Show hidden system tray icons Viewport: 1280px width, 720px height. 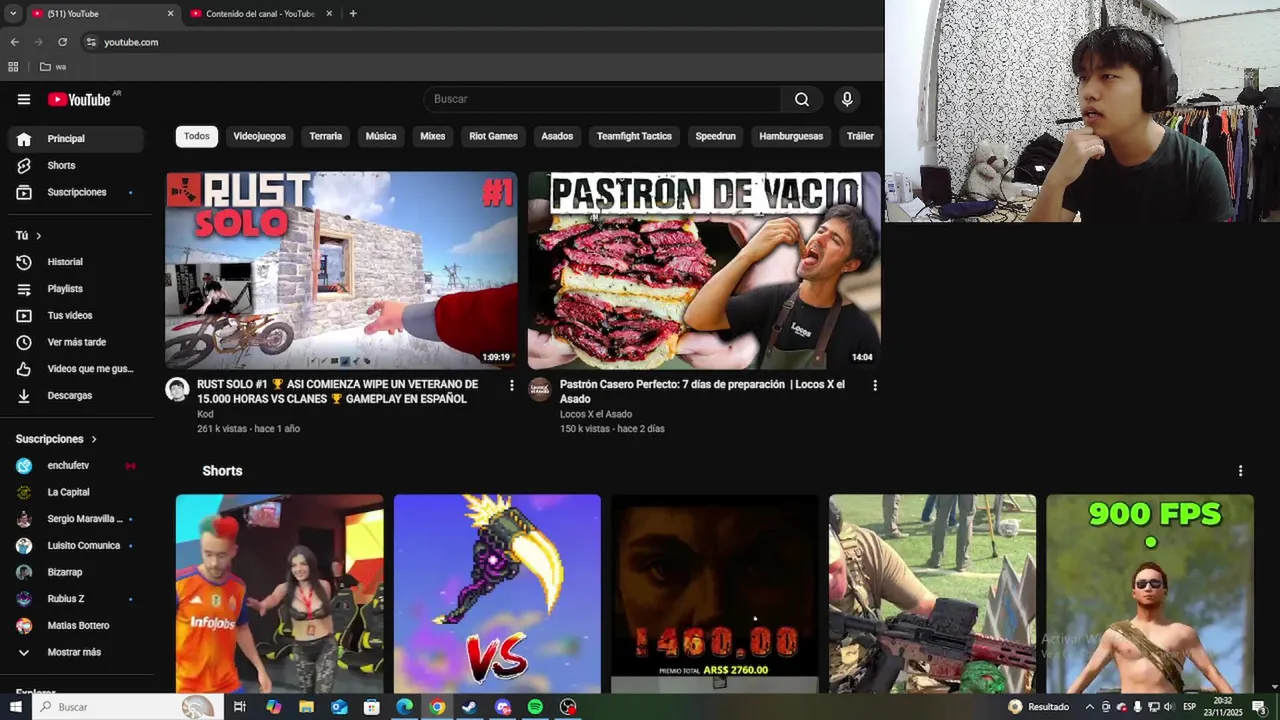(x=1089, y=707)
